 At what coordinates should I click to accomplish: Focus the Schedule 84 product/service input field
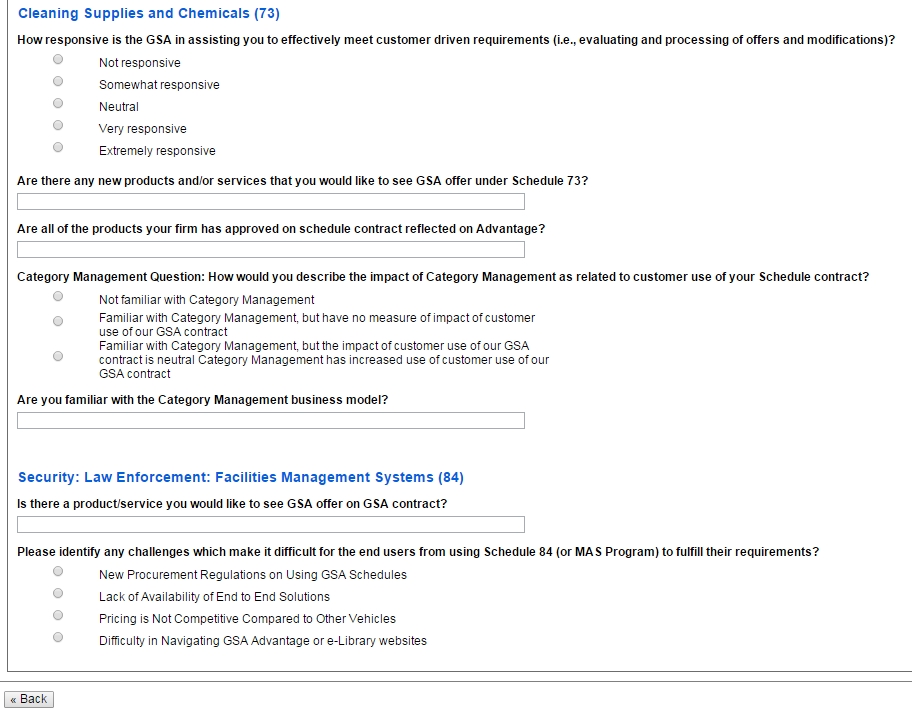[271, 525]
